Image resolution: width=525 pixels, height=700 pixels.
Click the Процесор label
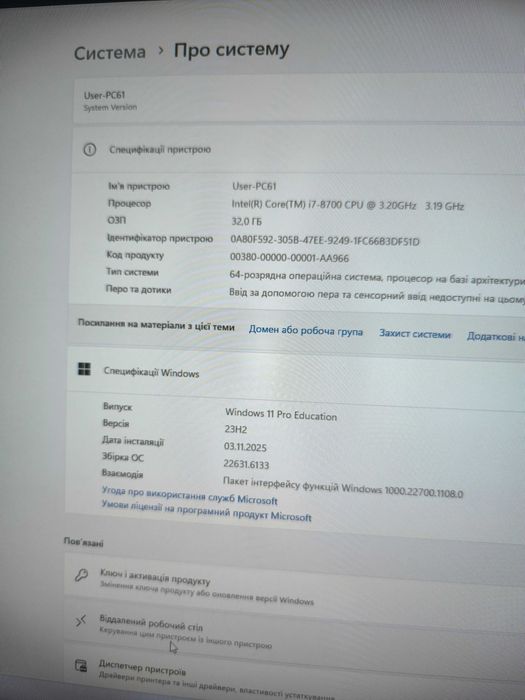(129, 204)
